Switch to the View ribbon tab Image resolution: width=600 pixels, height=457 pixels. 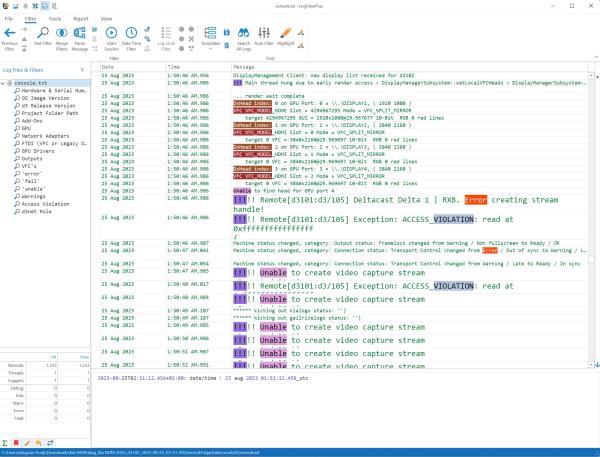[x=106, y=19]
